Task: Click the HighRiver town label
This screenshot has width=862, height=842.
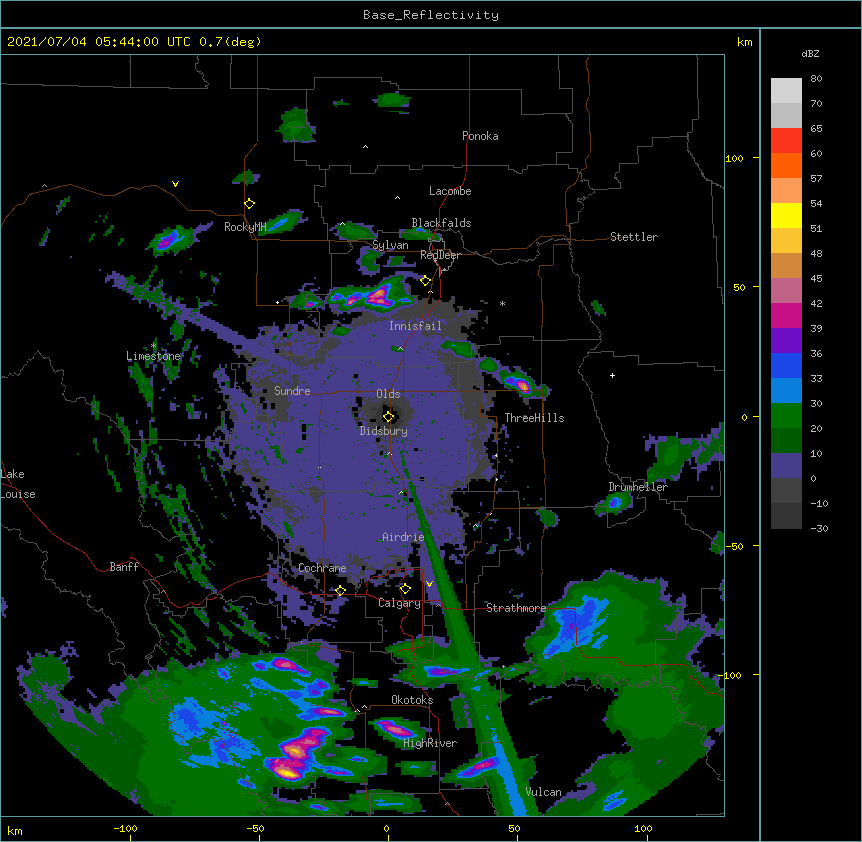Action: click(430, 743)
